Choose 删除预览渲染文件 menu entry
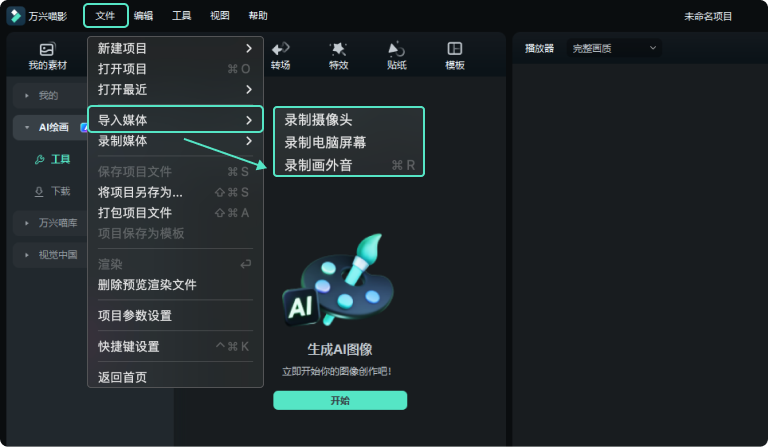 (175, 285)
